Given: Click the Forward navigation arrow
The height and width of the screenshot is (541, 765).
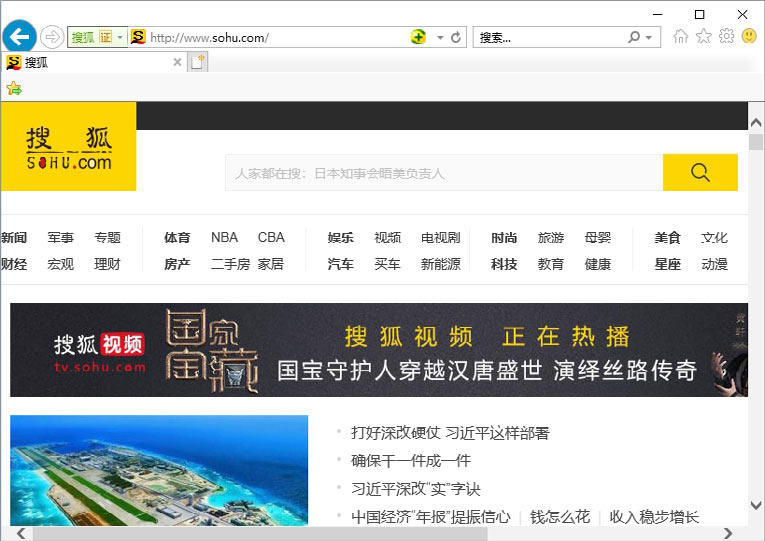Looking at the screenshot, I should [52, 37].
